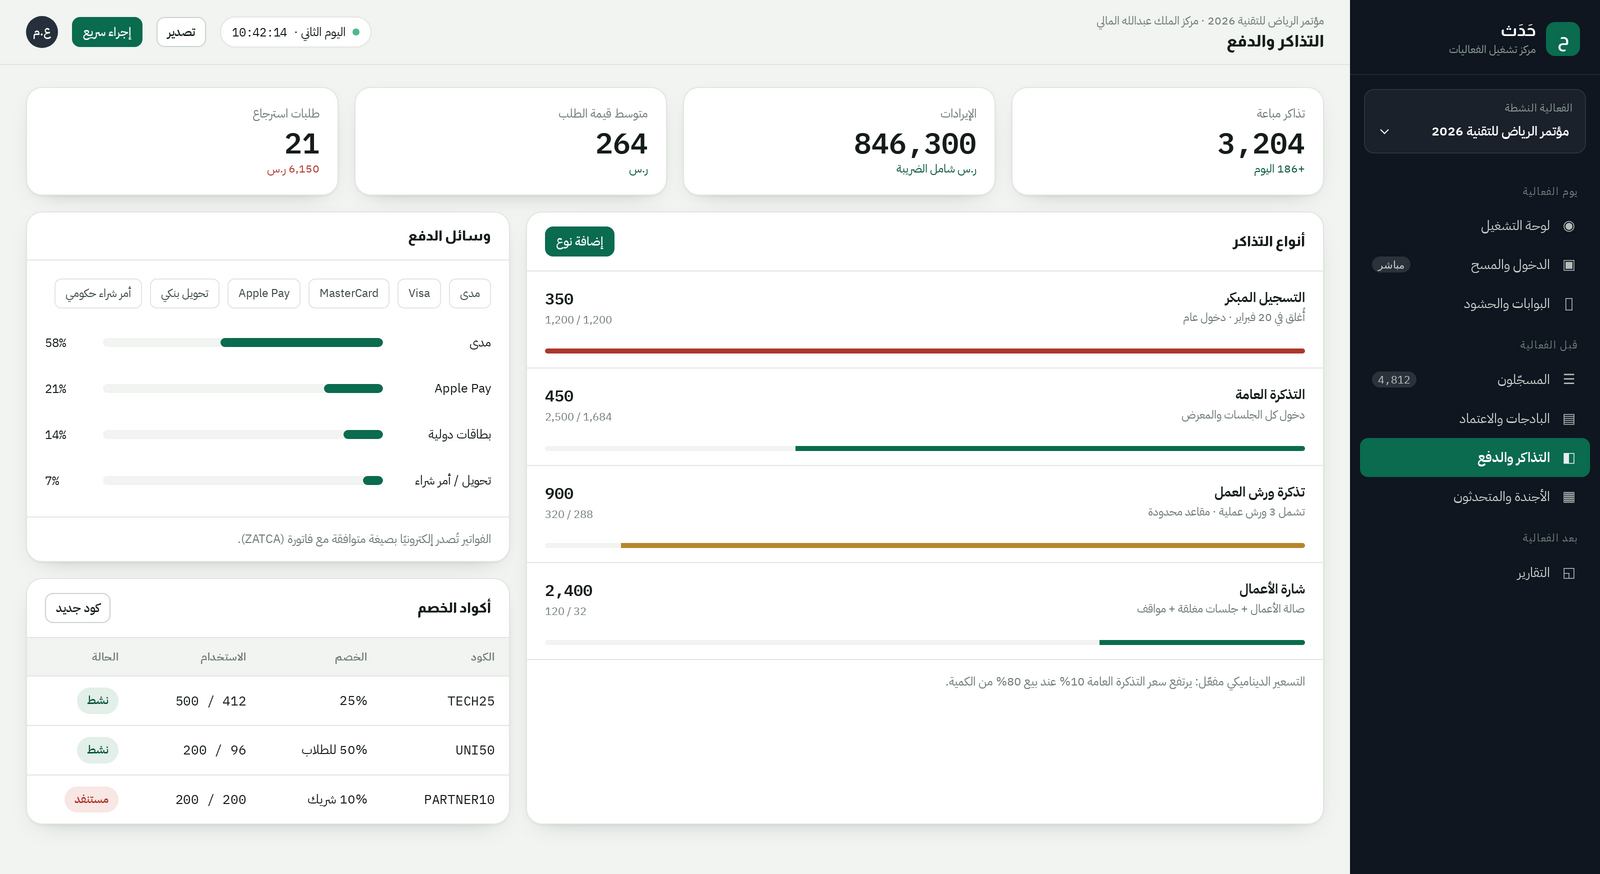Click the الاستخدام column header
Image resolution: width=1600 pixels, height=874 pixels.
(223, 657)
